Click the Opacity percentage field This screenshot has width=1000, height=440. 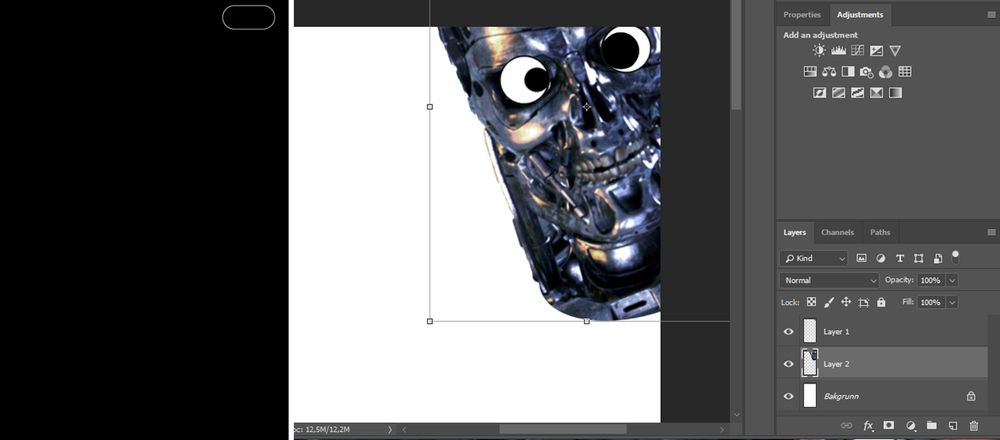(x=931, y=280)
